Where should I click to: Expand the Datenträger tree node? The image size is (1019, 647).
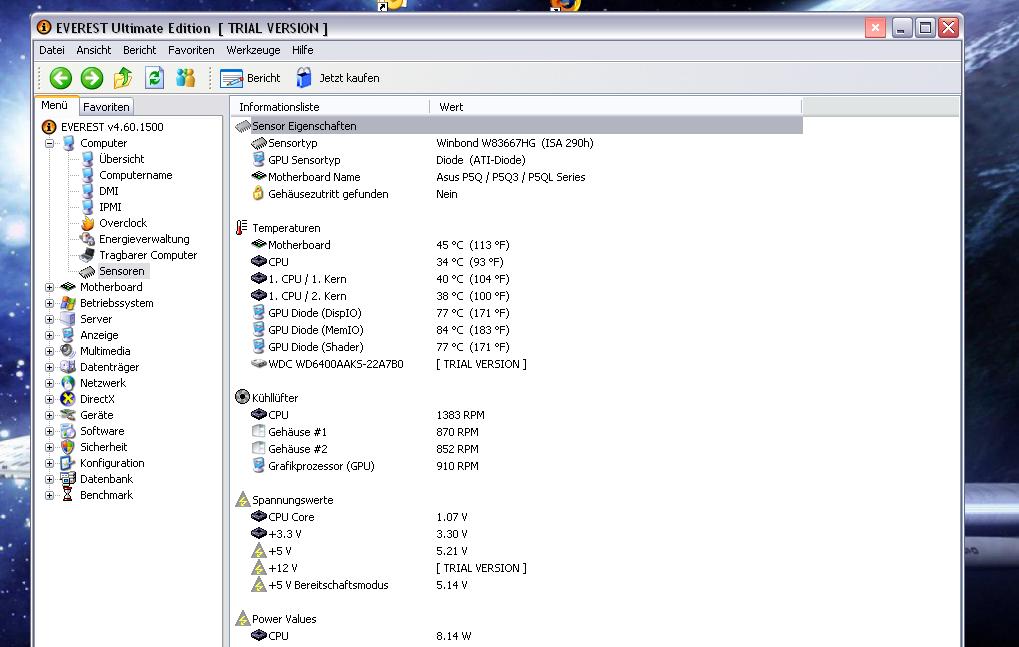tap(49, 367)
